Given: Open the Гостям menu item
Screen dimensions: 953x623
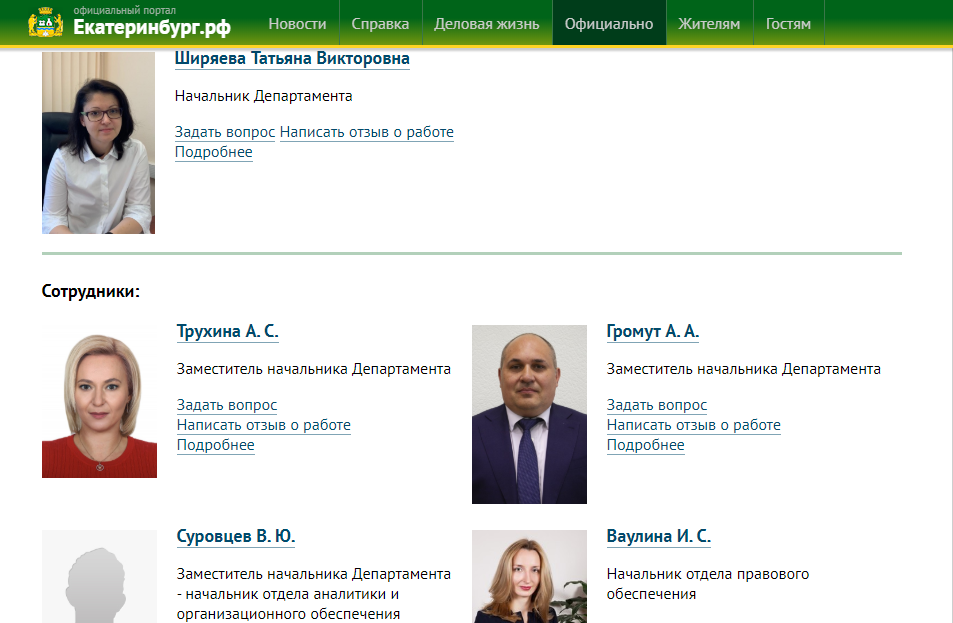Looking at the screenshot, I should [788, 24].
